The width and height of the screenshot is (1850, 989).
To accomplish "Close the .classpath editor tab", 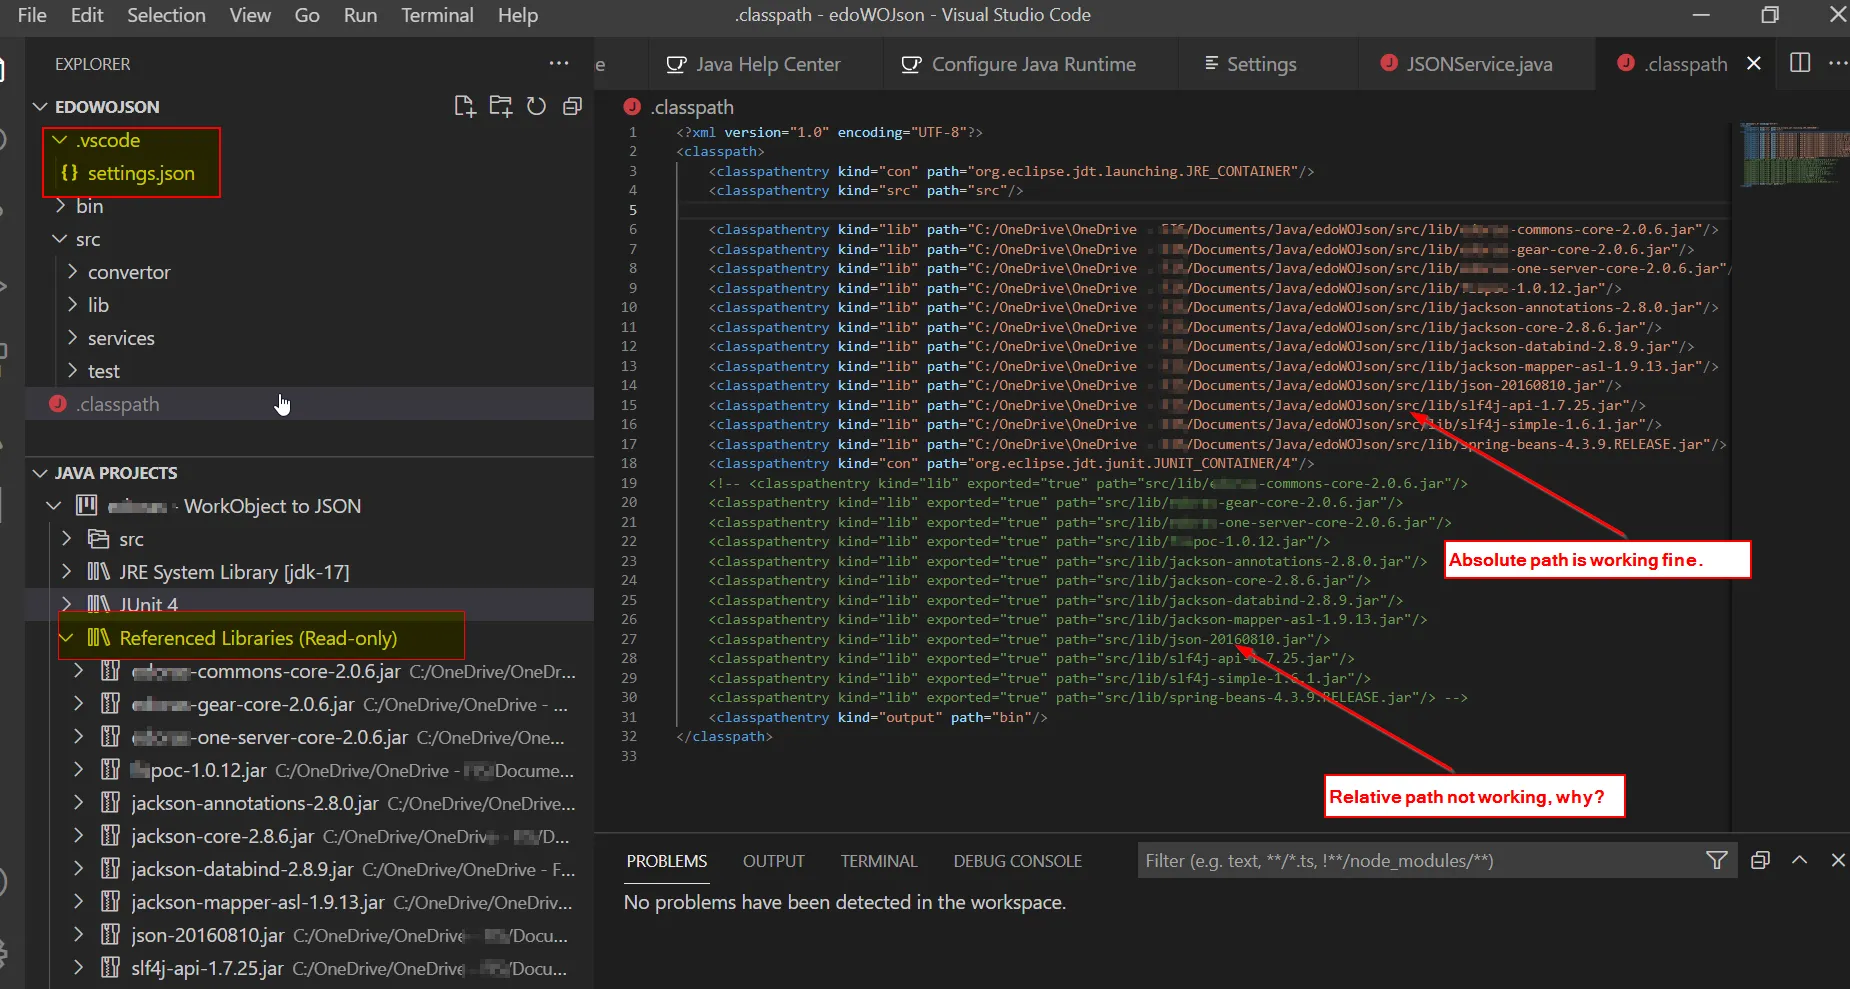I will [x=1753, y=64].
